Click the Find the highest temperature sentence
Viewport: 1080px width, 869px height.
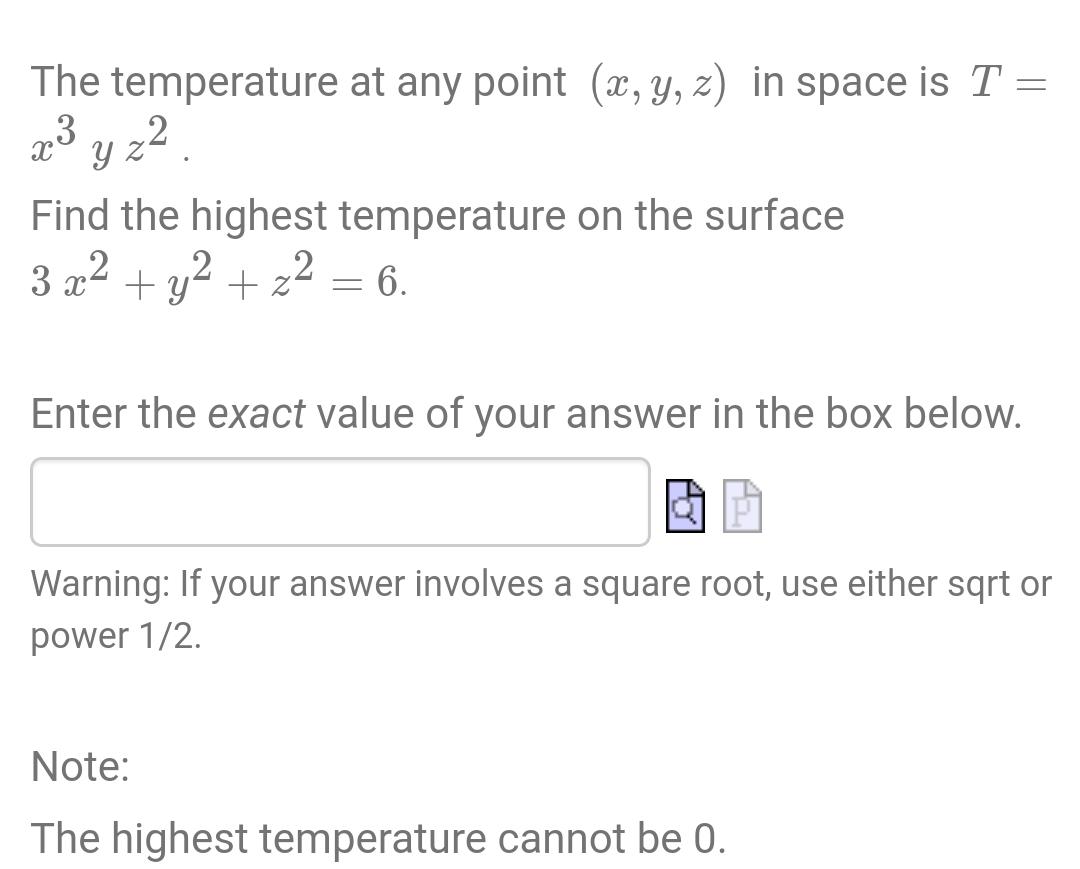point(437,214)
